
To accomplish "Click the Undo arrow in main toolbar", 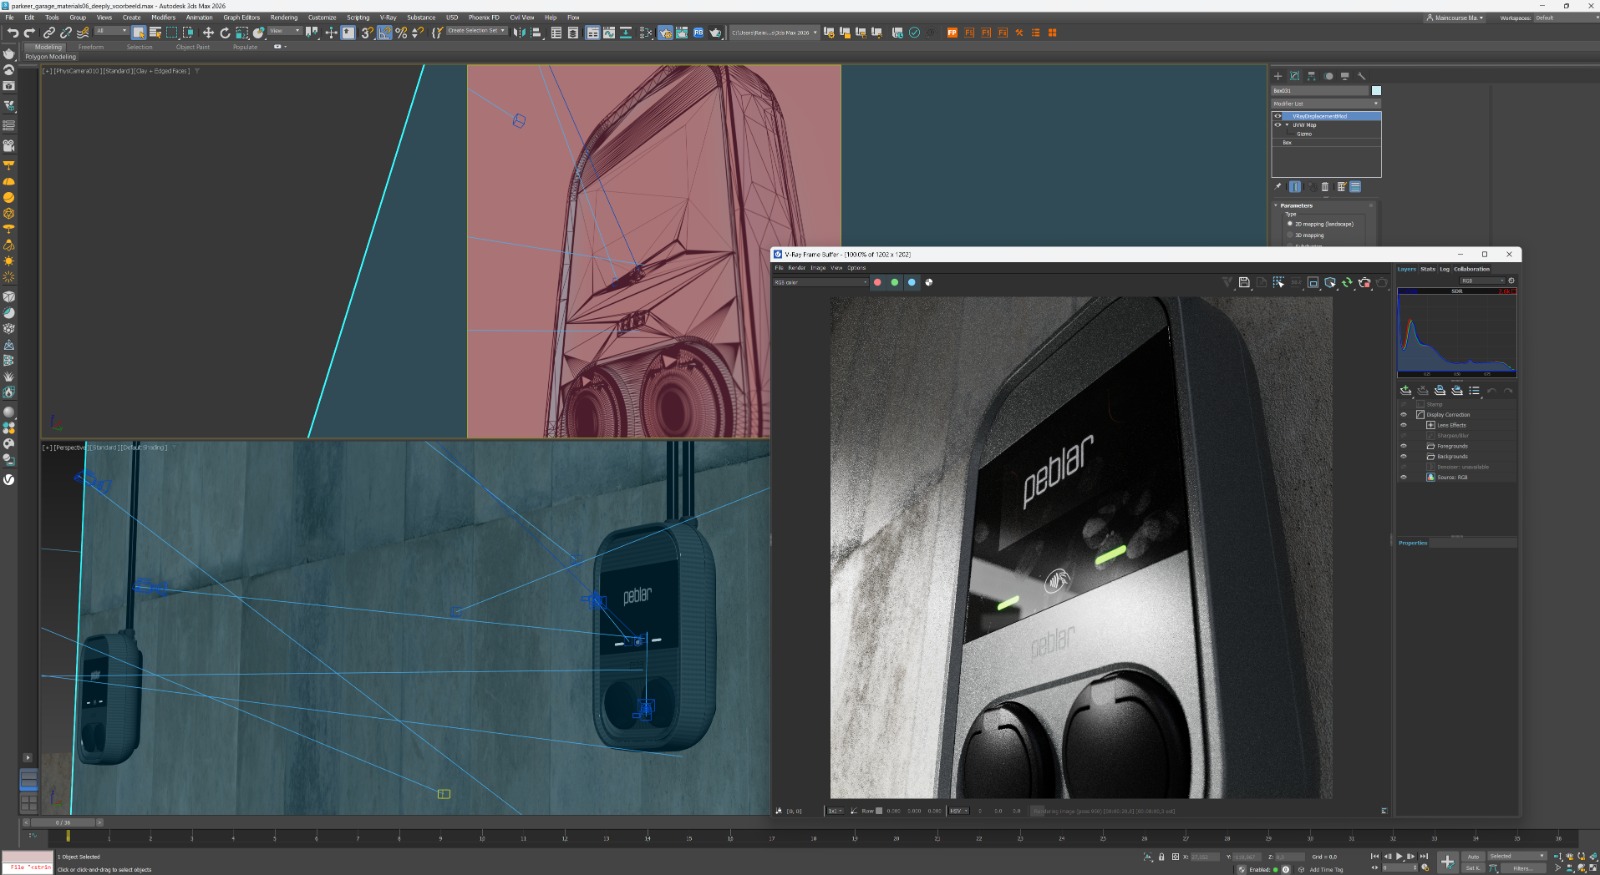I will [x=13, y=33].
